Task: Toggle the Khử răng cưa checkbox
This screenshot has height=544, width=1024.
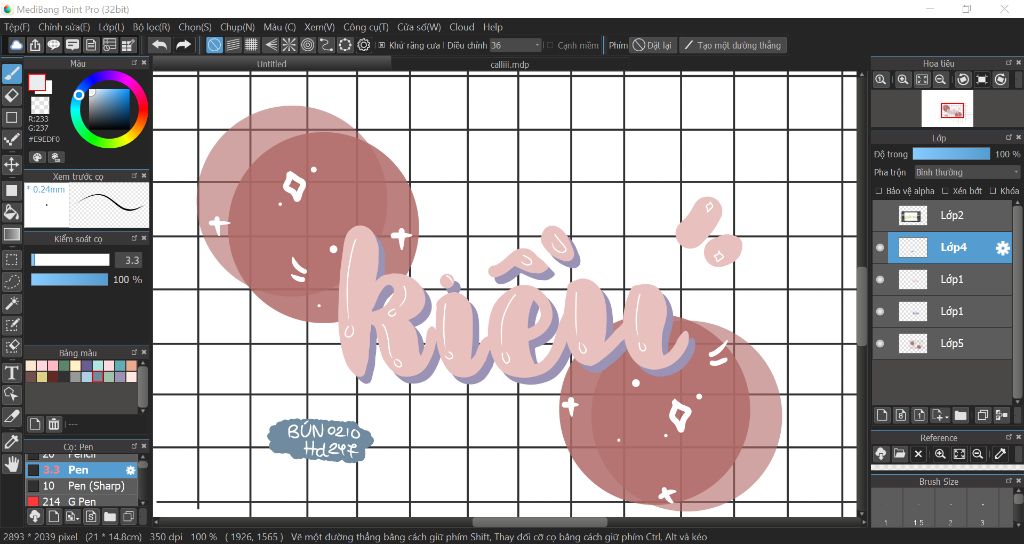Action: click(x=382, y=45)
